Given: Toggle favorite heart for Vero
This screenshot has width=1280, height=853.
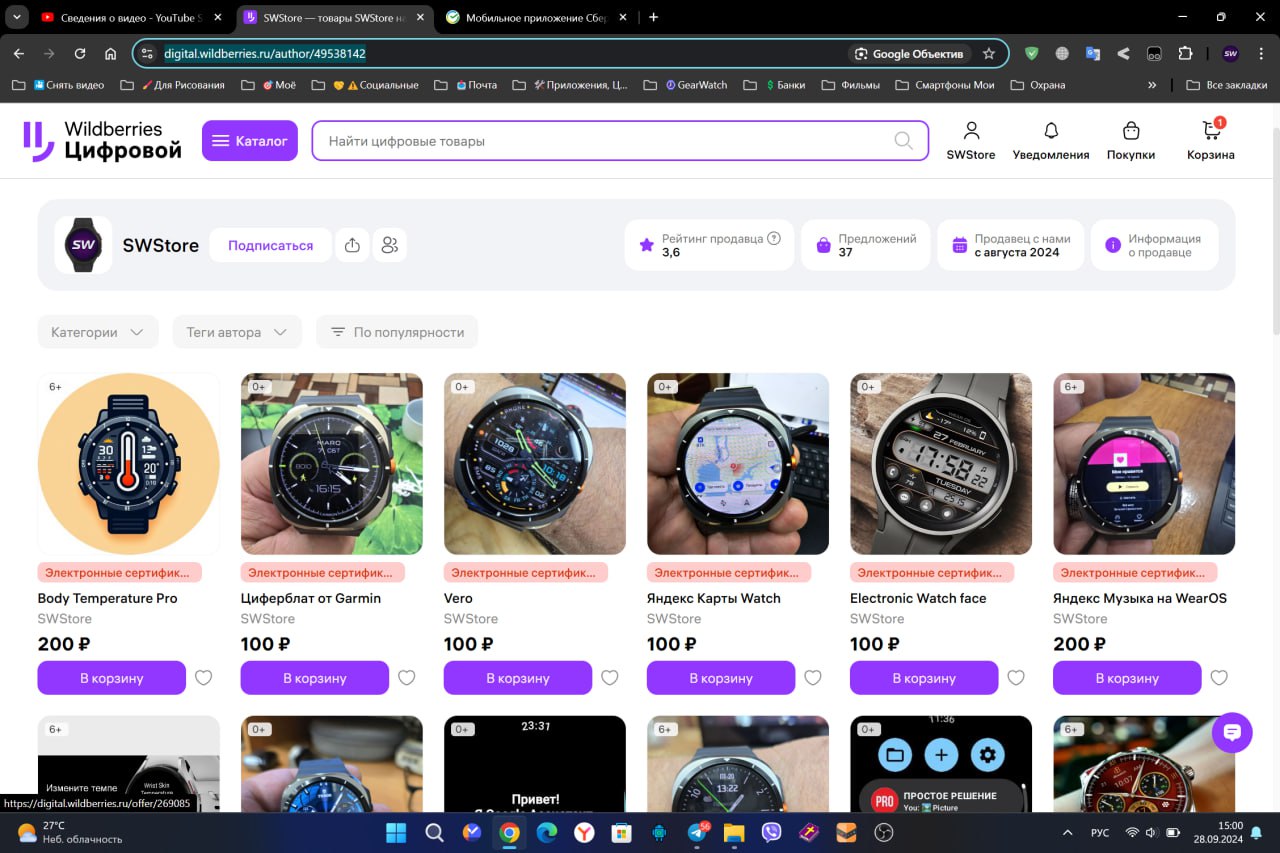Looking at the screenshot, I should pyautogui.click(x=610, y=678).
